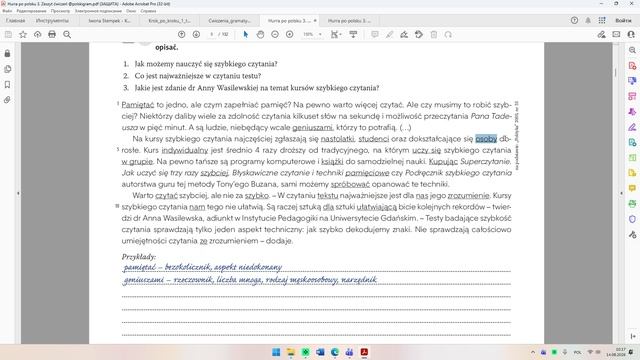The height and width of the screenshot is (360, 640).
Task: Open the search tools magnifier in right pane
Action: 632,50
